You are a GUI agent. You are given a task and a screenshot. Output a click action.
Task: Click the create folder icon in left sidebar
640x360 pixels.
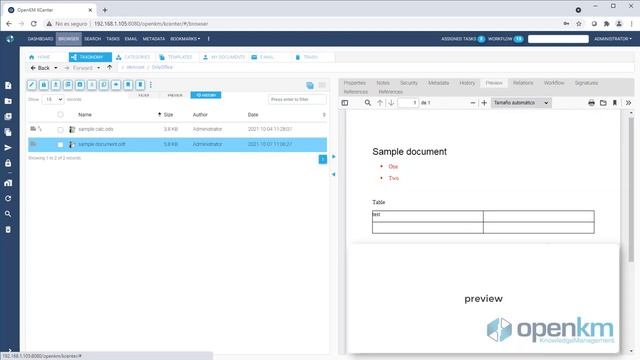(8, 101)
